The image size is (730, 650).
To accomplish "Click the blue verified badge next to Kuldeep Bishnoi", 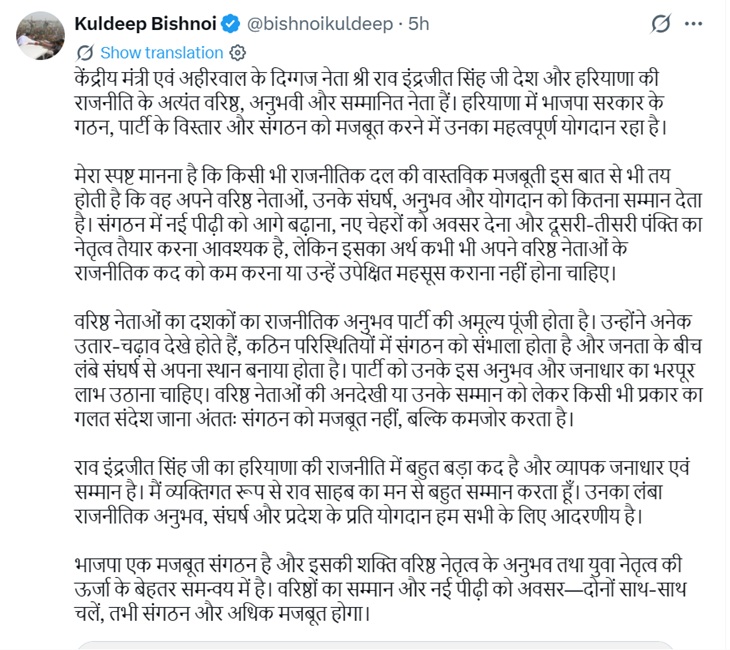I will [x=230, y=24].
